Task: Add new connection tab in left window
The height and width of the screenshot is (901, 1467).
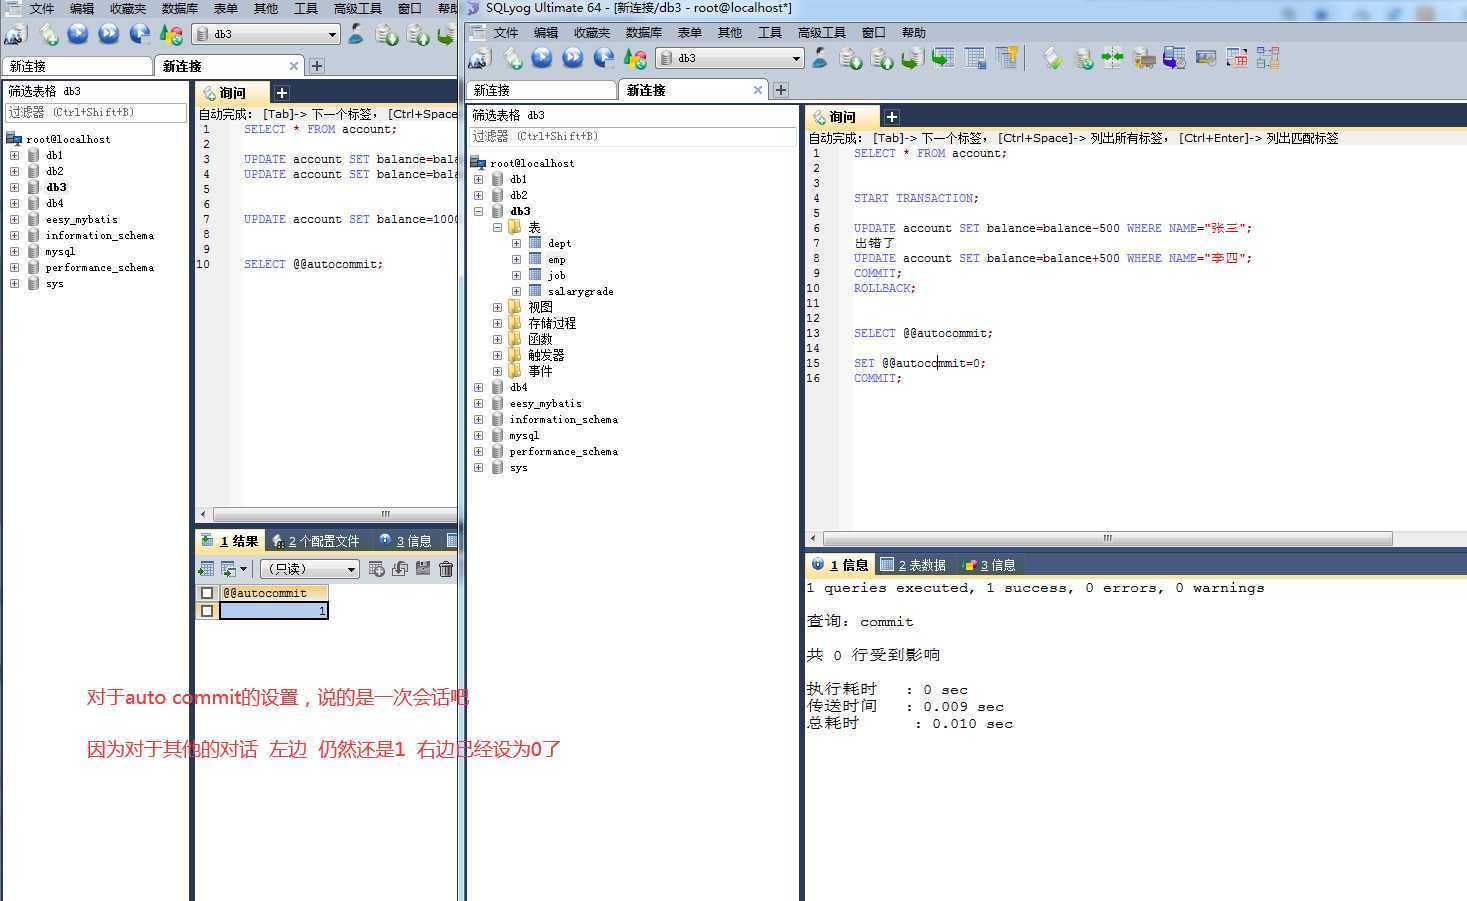Action: point(317,66)
